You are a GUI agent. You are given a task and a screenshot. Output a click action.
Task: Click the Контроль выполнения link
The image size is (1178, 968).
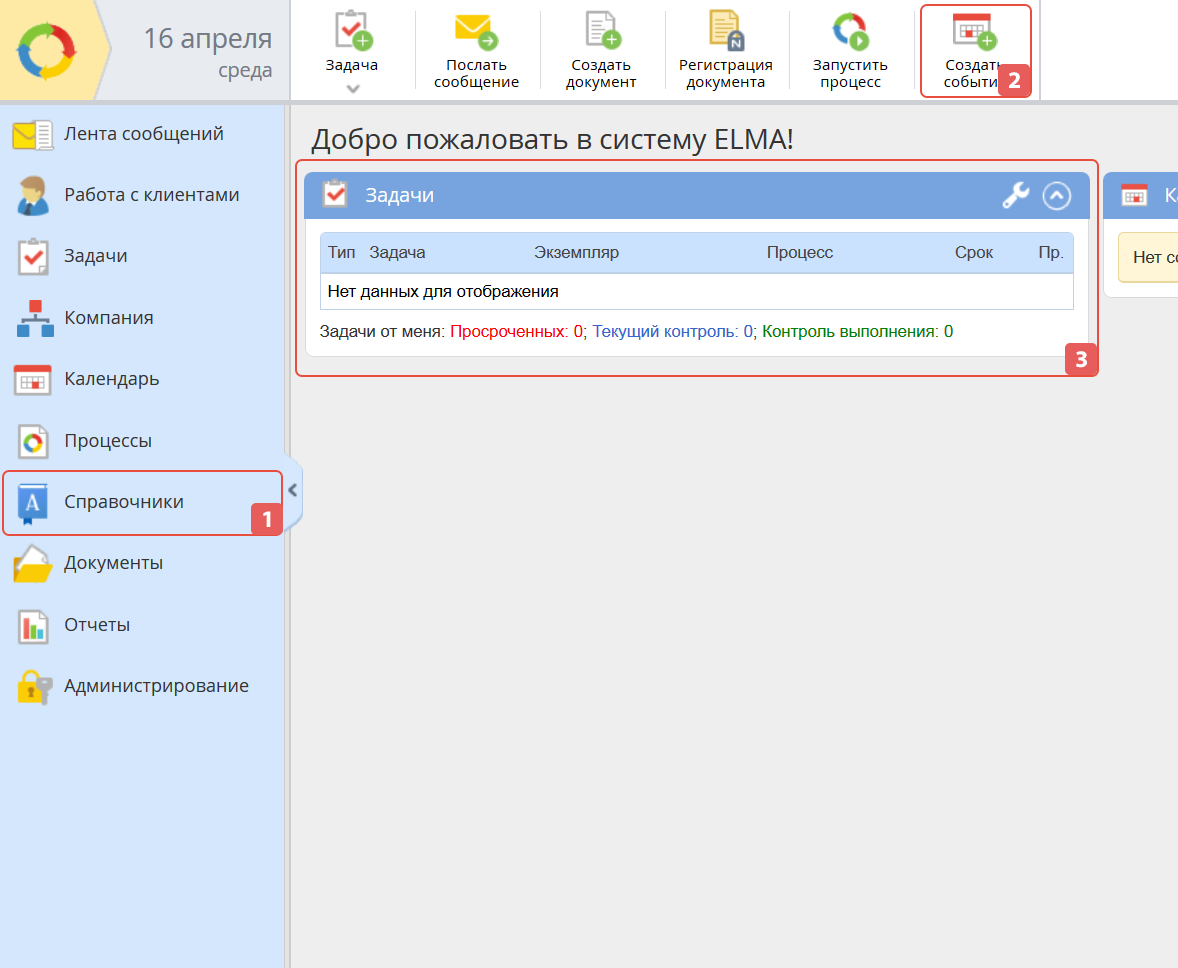tap(856, 331)
